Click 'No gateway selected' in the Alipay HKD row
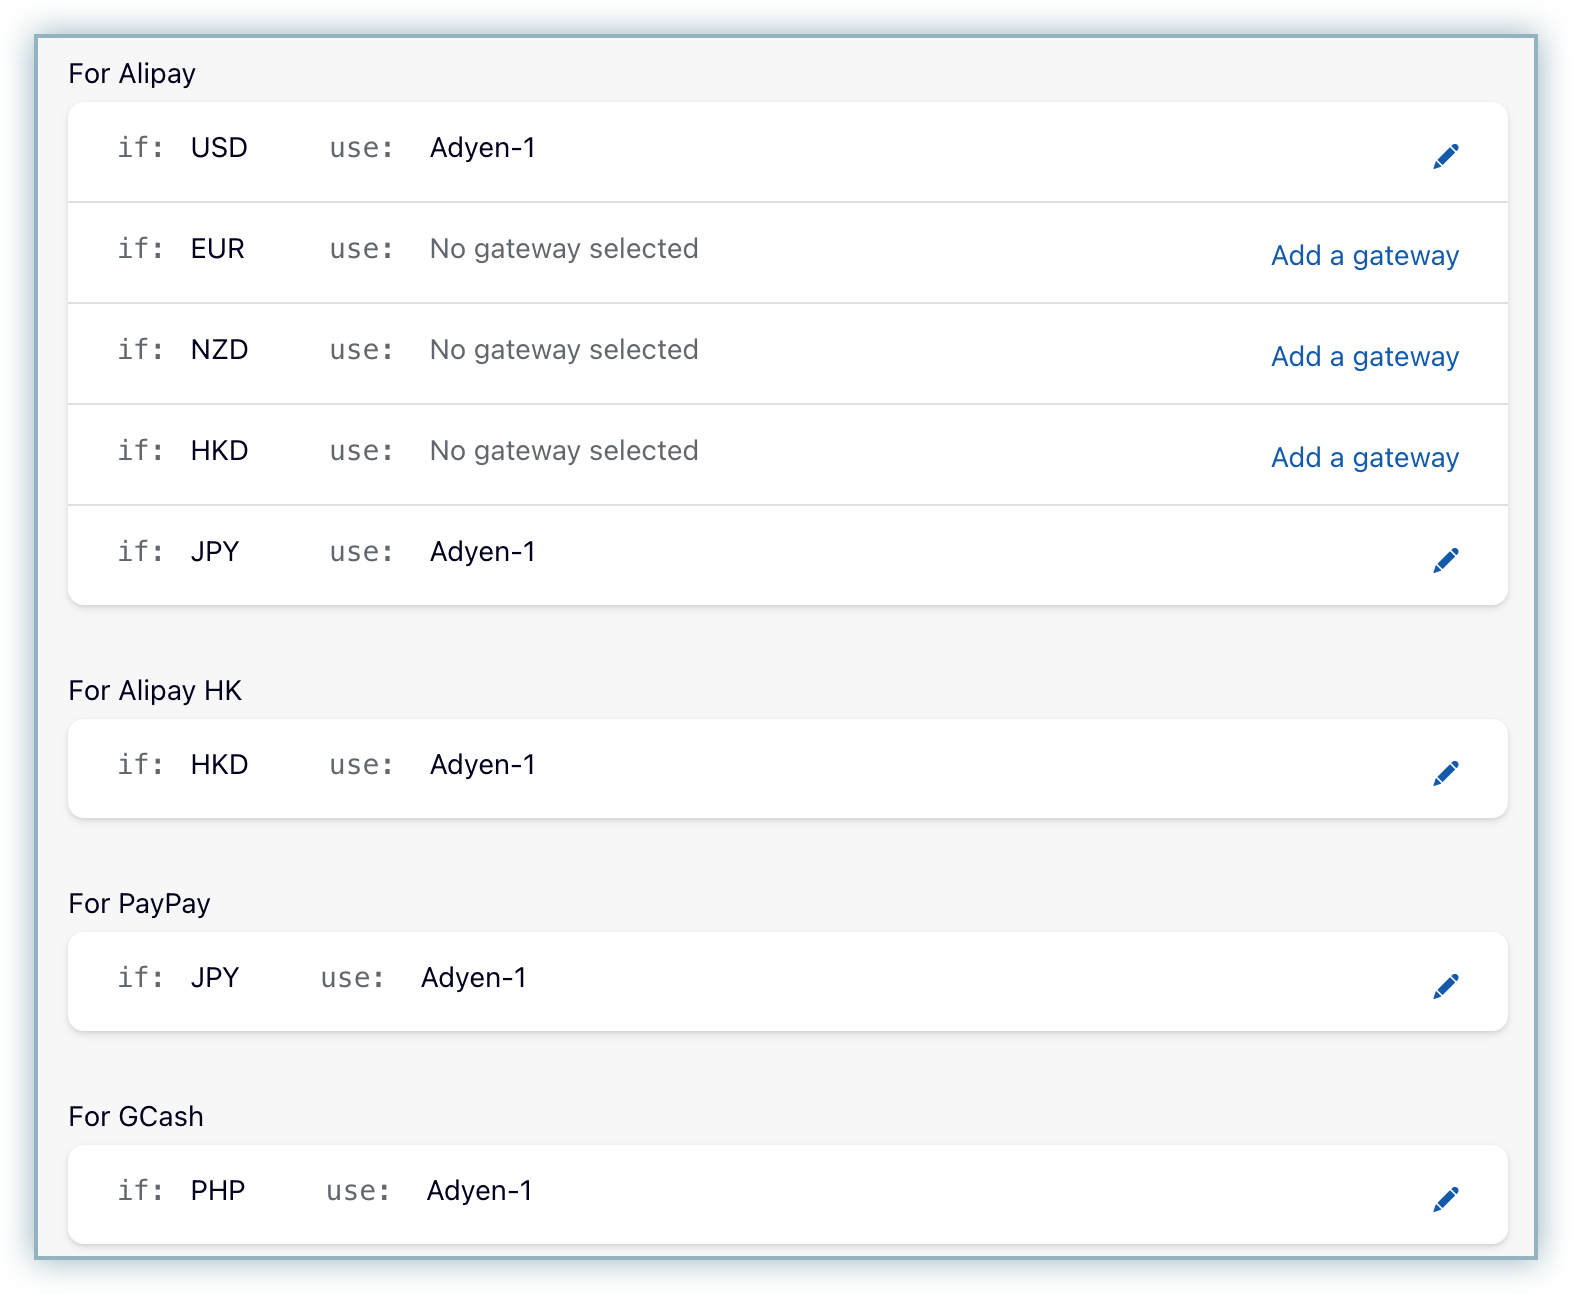 [564, 451]
